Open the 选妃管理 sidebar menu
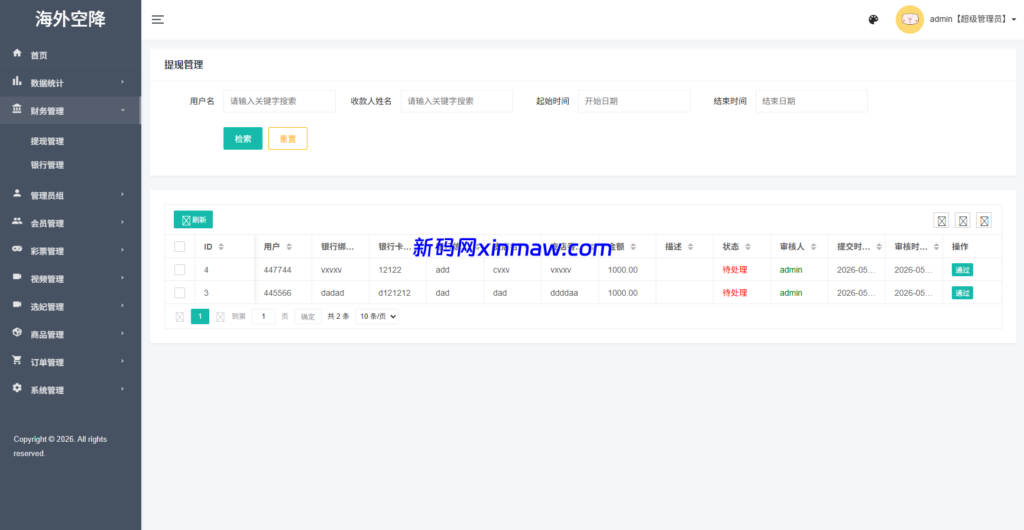 pos(71,307)
